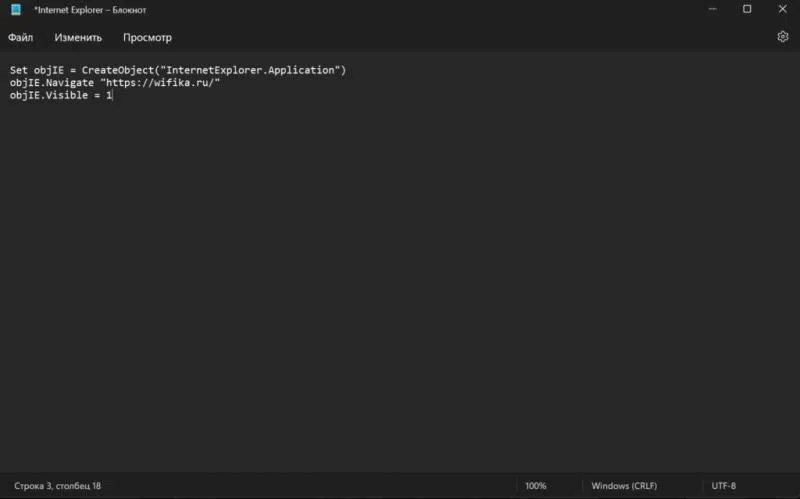Image resolution: width=800 pixels, height=499 pixels.
Task: Click the 100% zoom level in status bar
Action: [536, 486]
